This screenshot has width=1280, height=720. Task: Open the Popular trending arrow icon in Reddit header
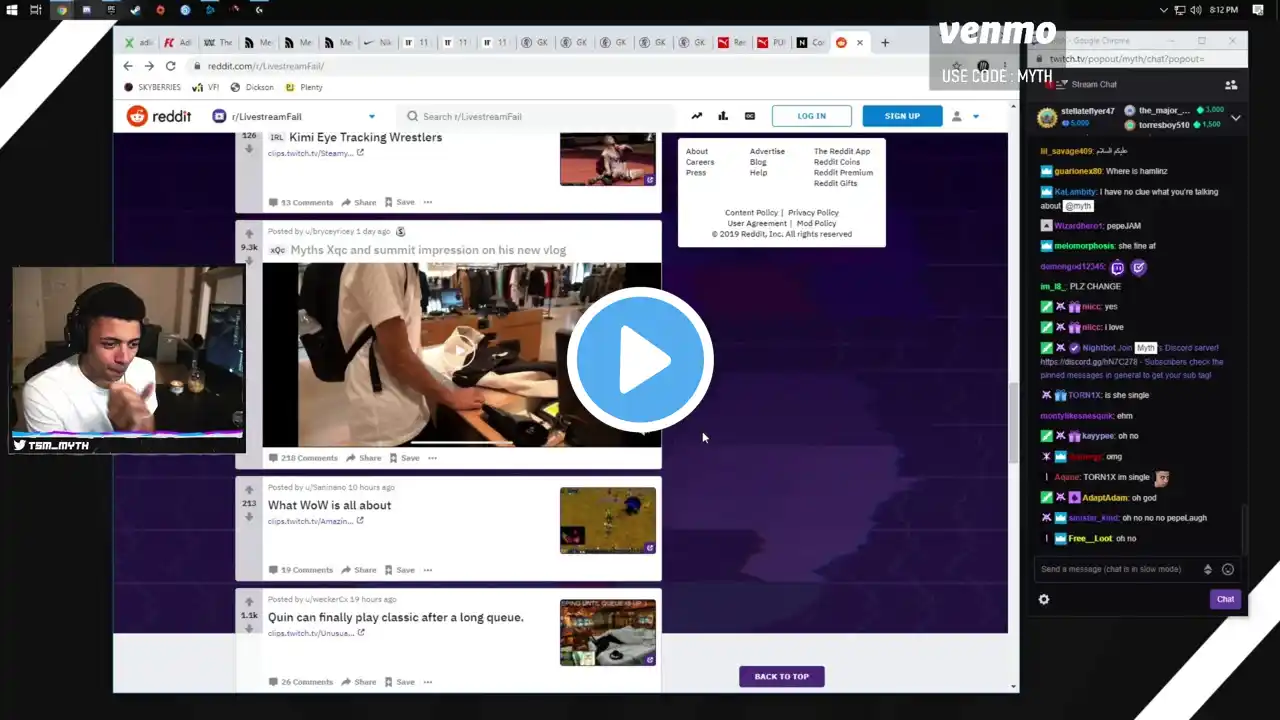coord(697,116)
